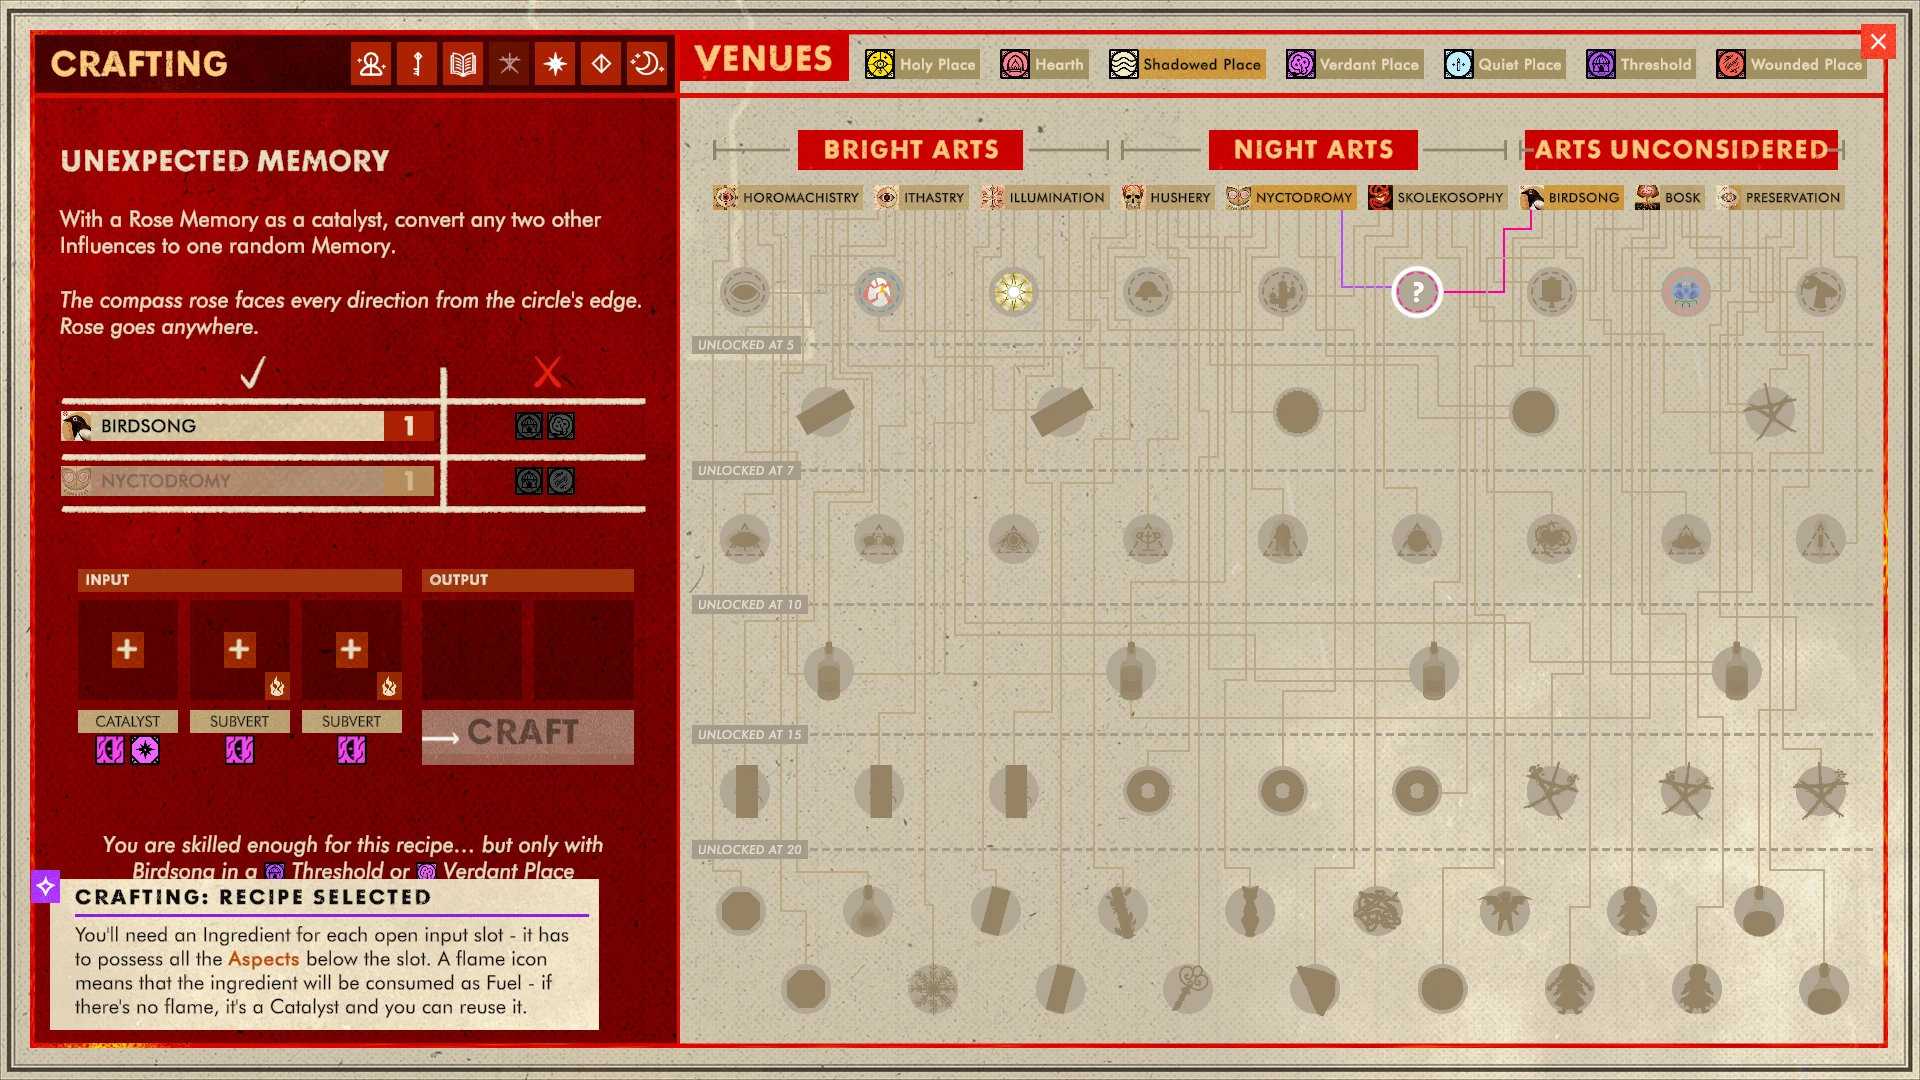Filter venues by Hearth

tap(1043, 64)
